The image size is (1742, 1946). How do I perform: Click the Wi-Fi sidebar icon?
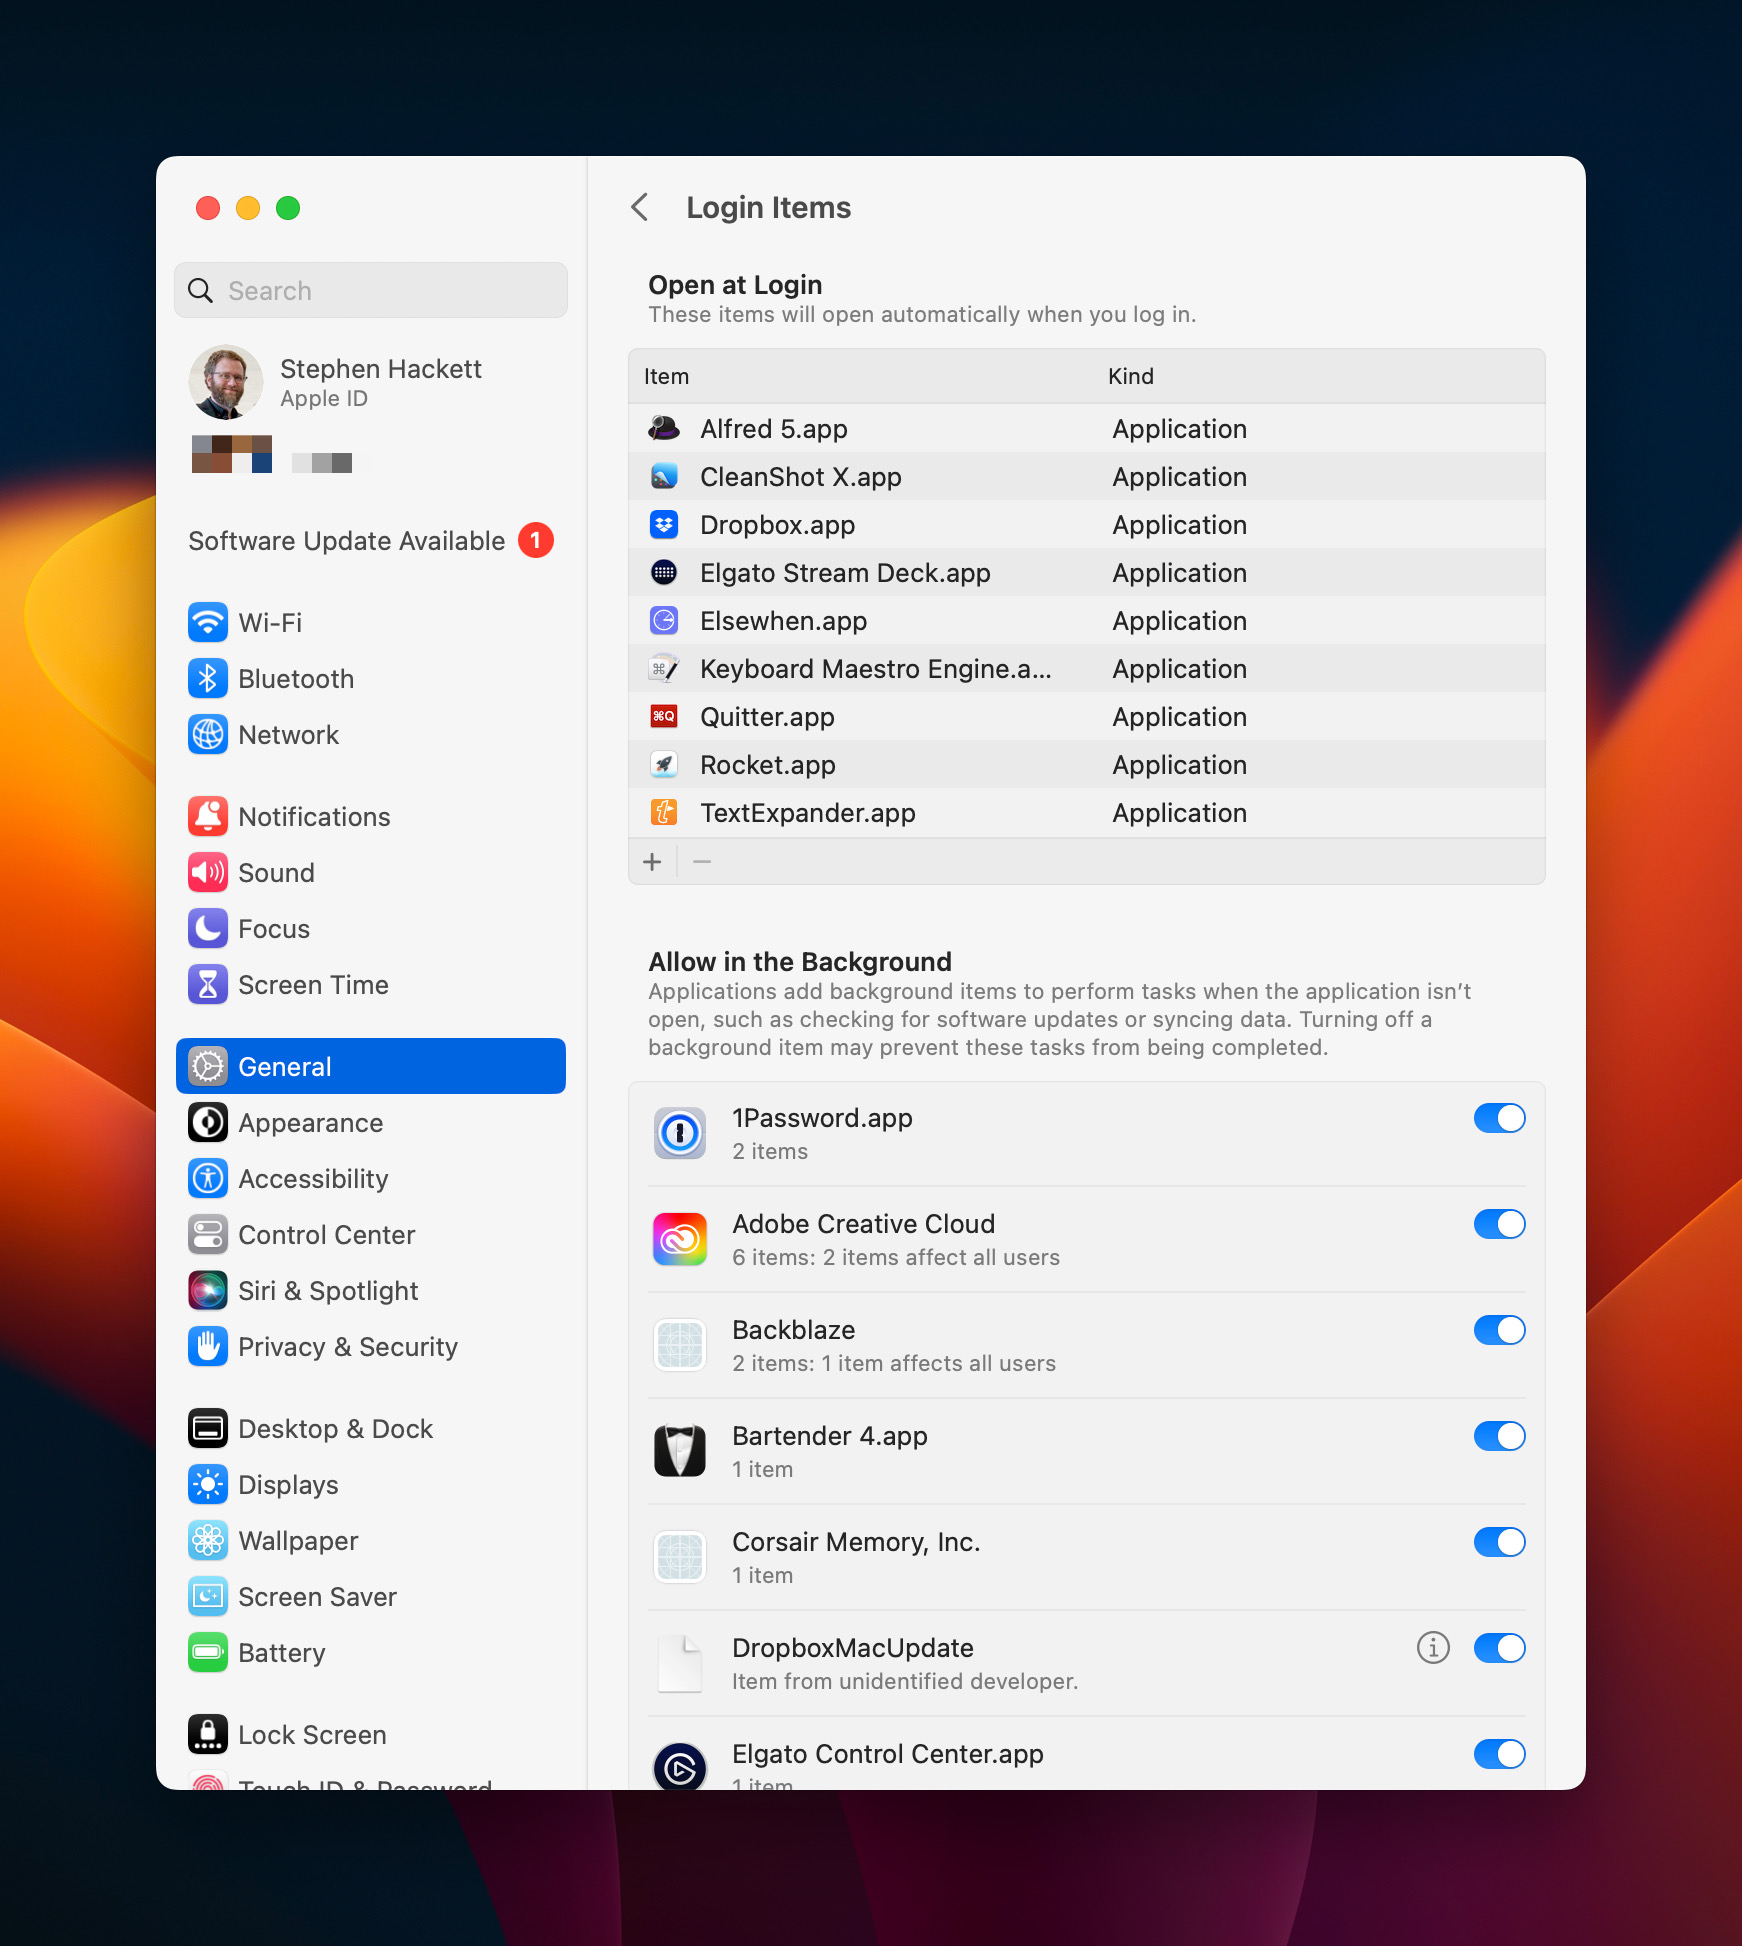208,622
